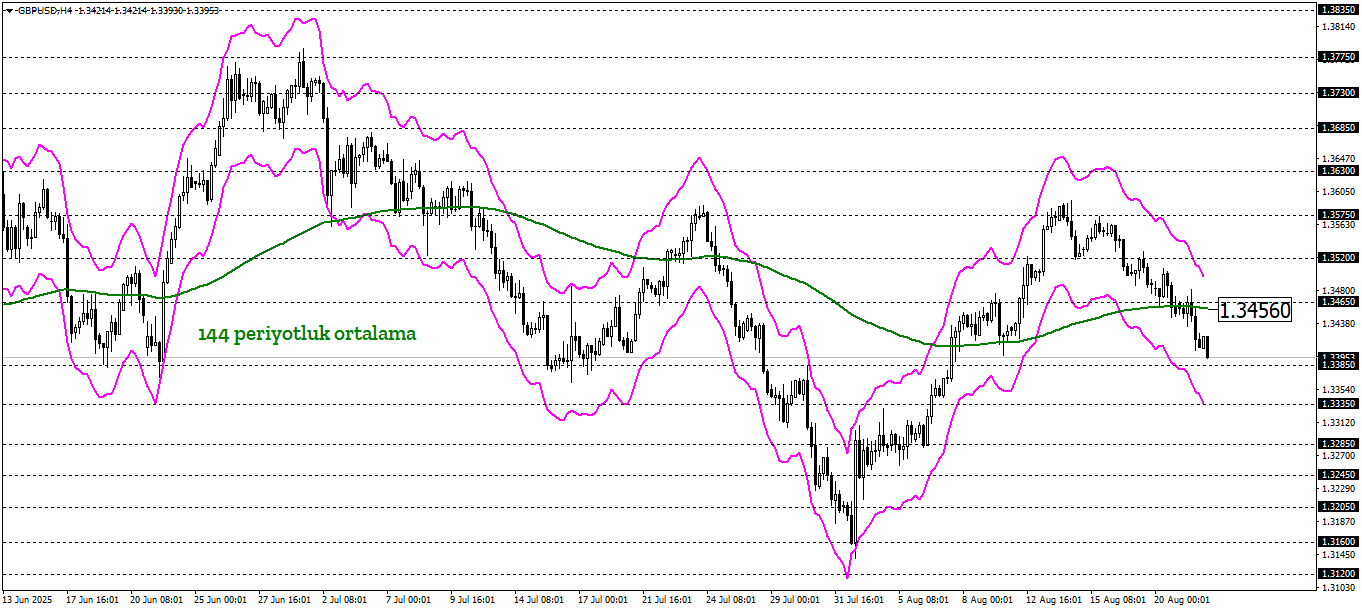Click the 1.37300 price level label

(1338, 93)
